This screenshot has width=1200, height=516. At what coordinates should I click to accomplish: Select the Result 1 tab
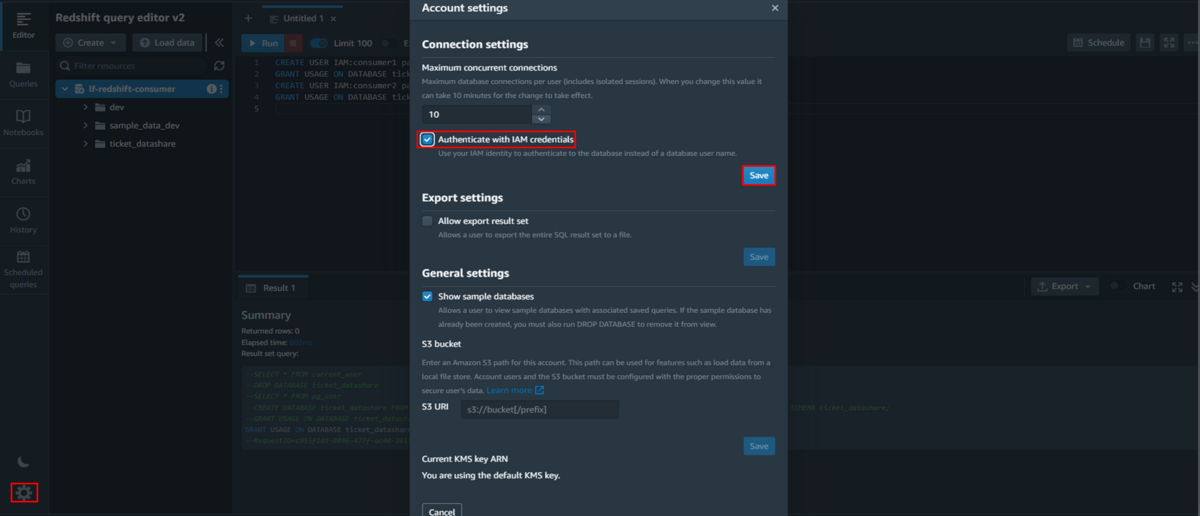click(x=272, y=288)
